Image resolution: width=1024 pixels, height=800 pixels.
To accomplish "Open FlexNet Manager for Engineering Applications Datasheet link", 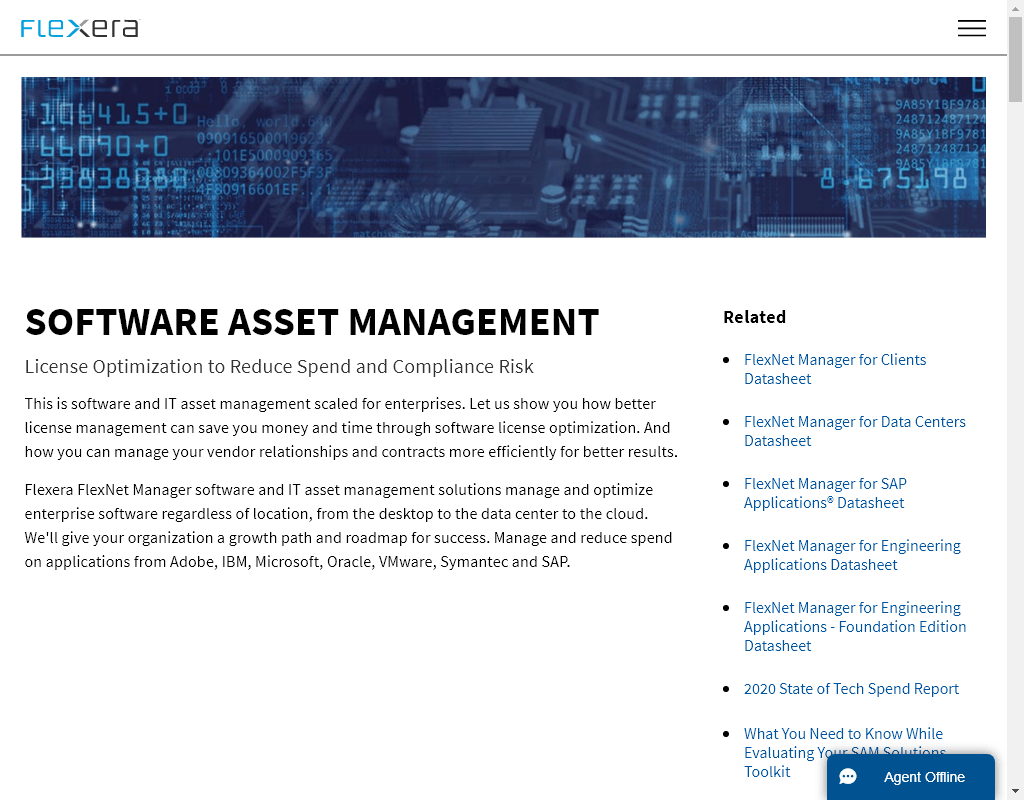I will [852, 555].
